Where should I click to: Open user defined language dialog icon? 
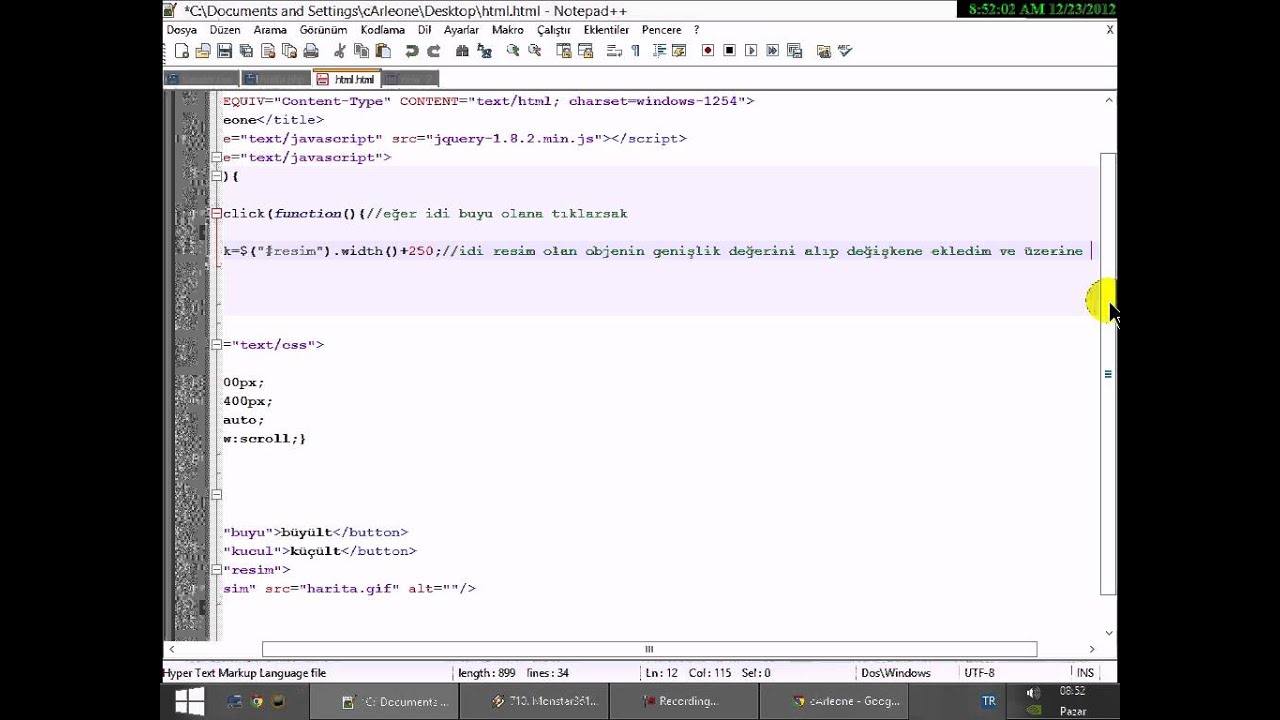pos(679,50)
